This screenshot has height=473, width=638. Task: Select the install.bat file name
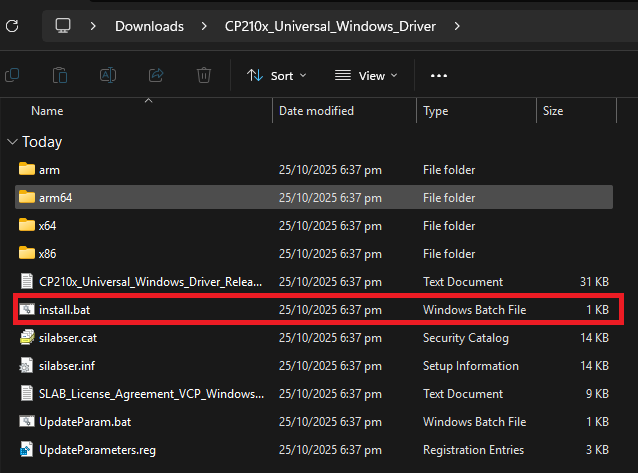[x=64, y=310]
